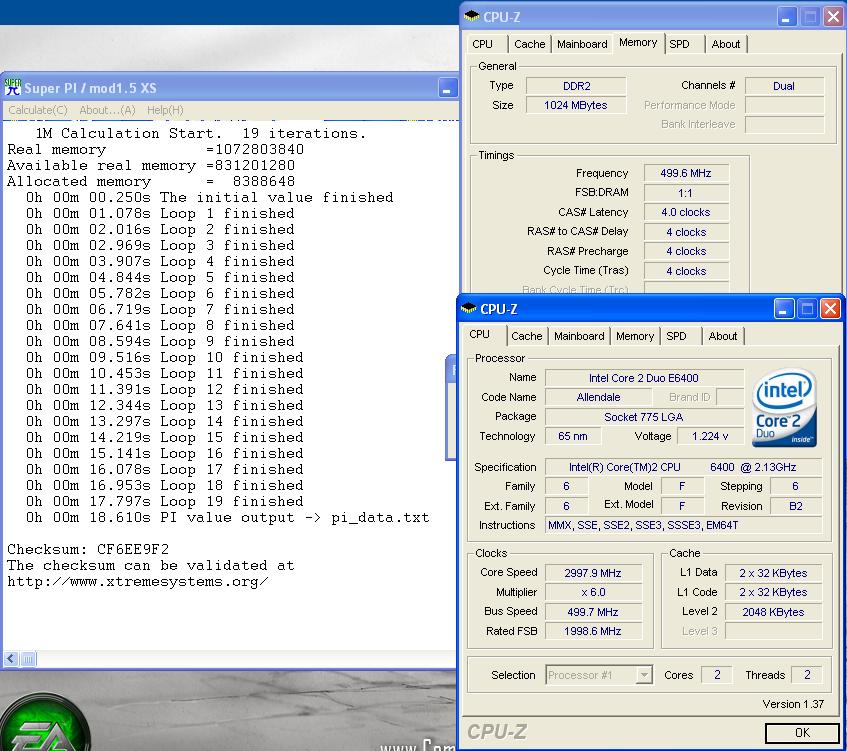Click the Super PI app icon in title bar
This screenshot has height=751, width=847.
click(12, 87)
